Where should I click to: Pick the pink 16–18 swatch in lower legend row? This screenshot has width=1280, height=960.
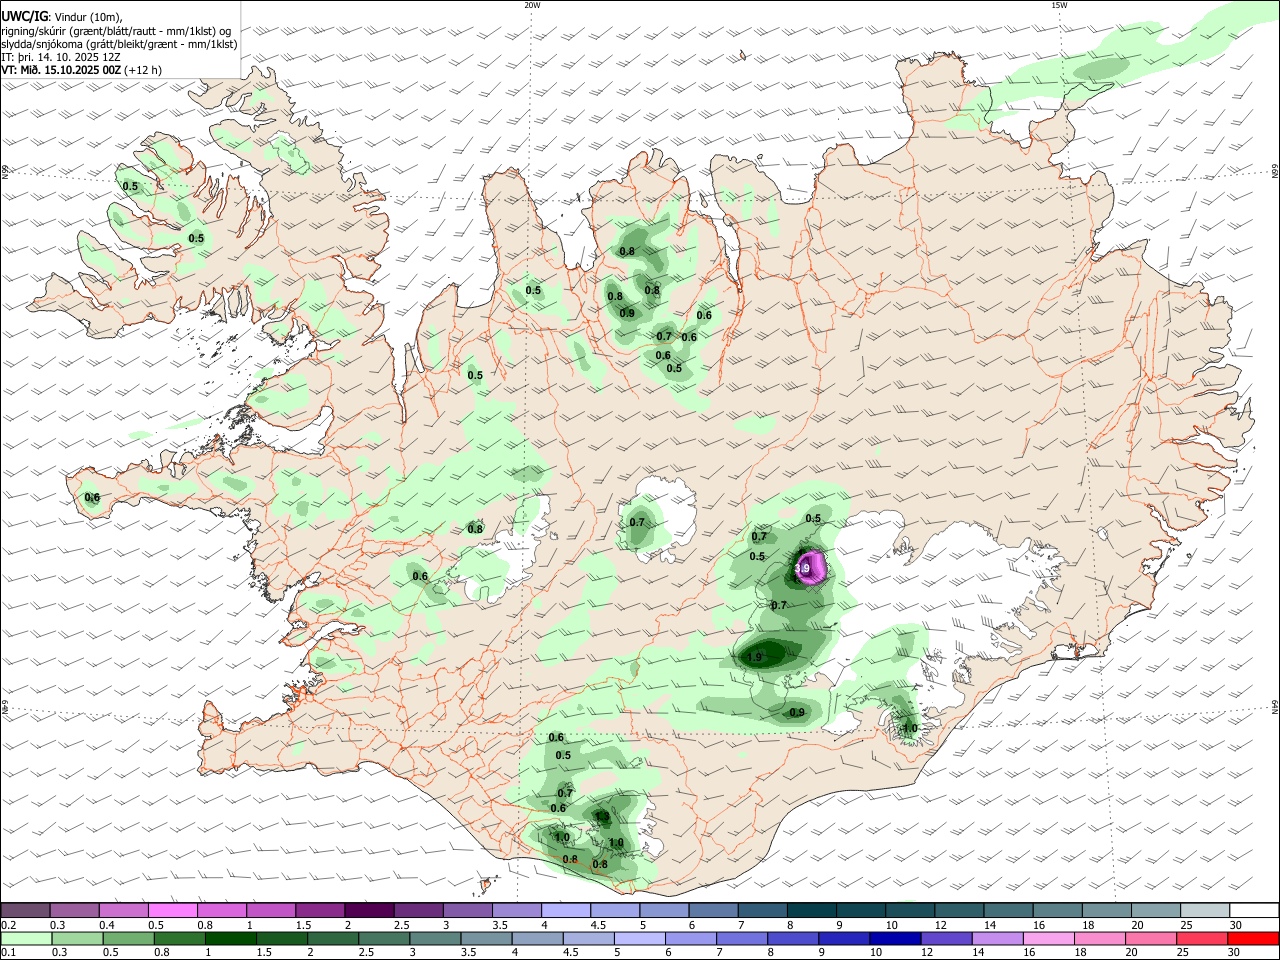pyautogui.click(x=1049, y=939)
